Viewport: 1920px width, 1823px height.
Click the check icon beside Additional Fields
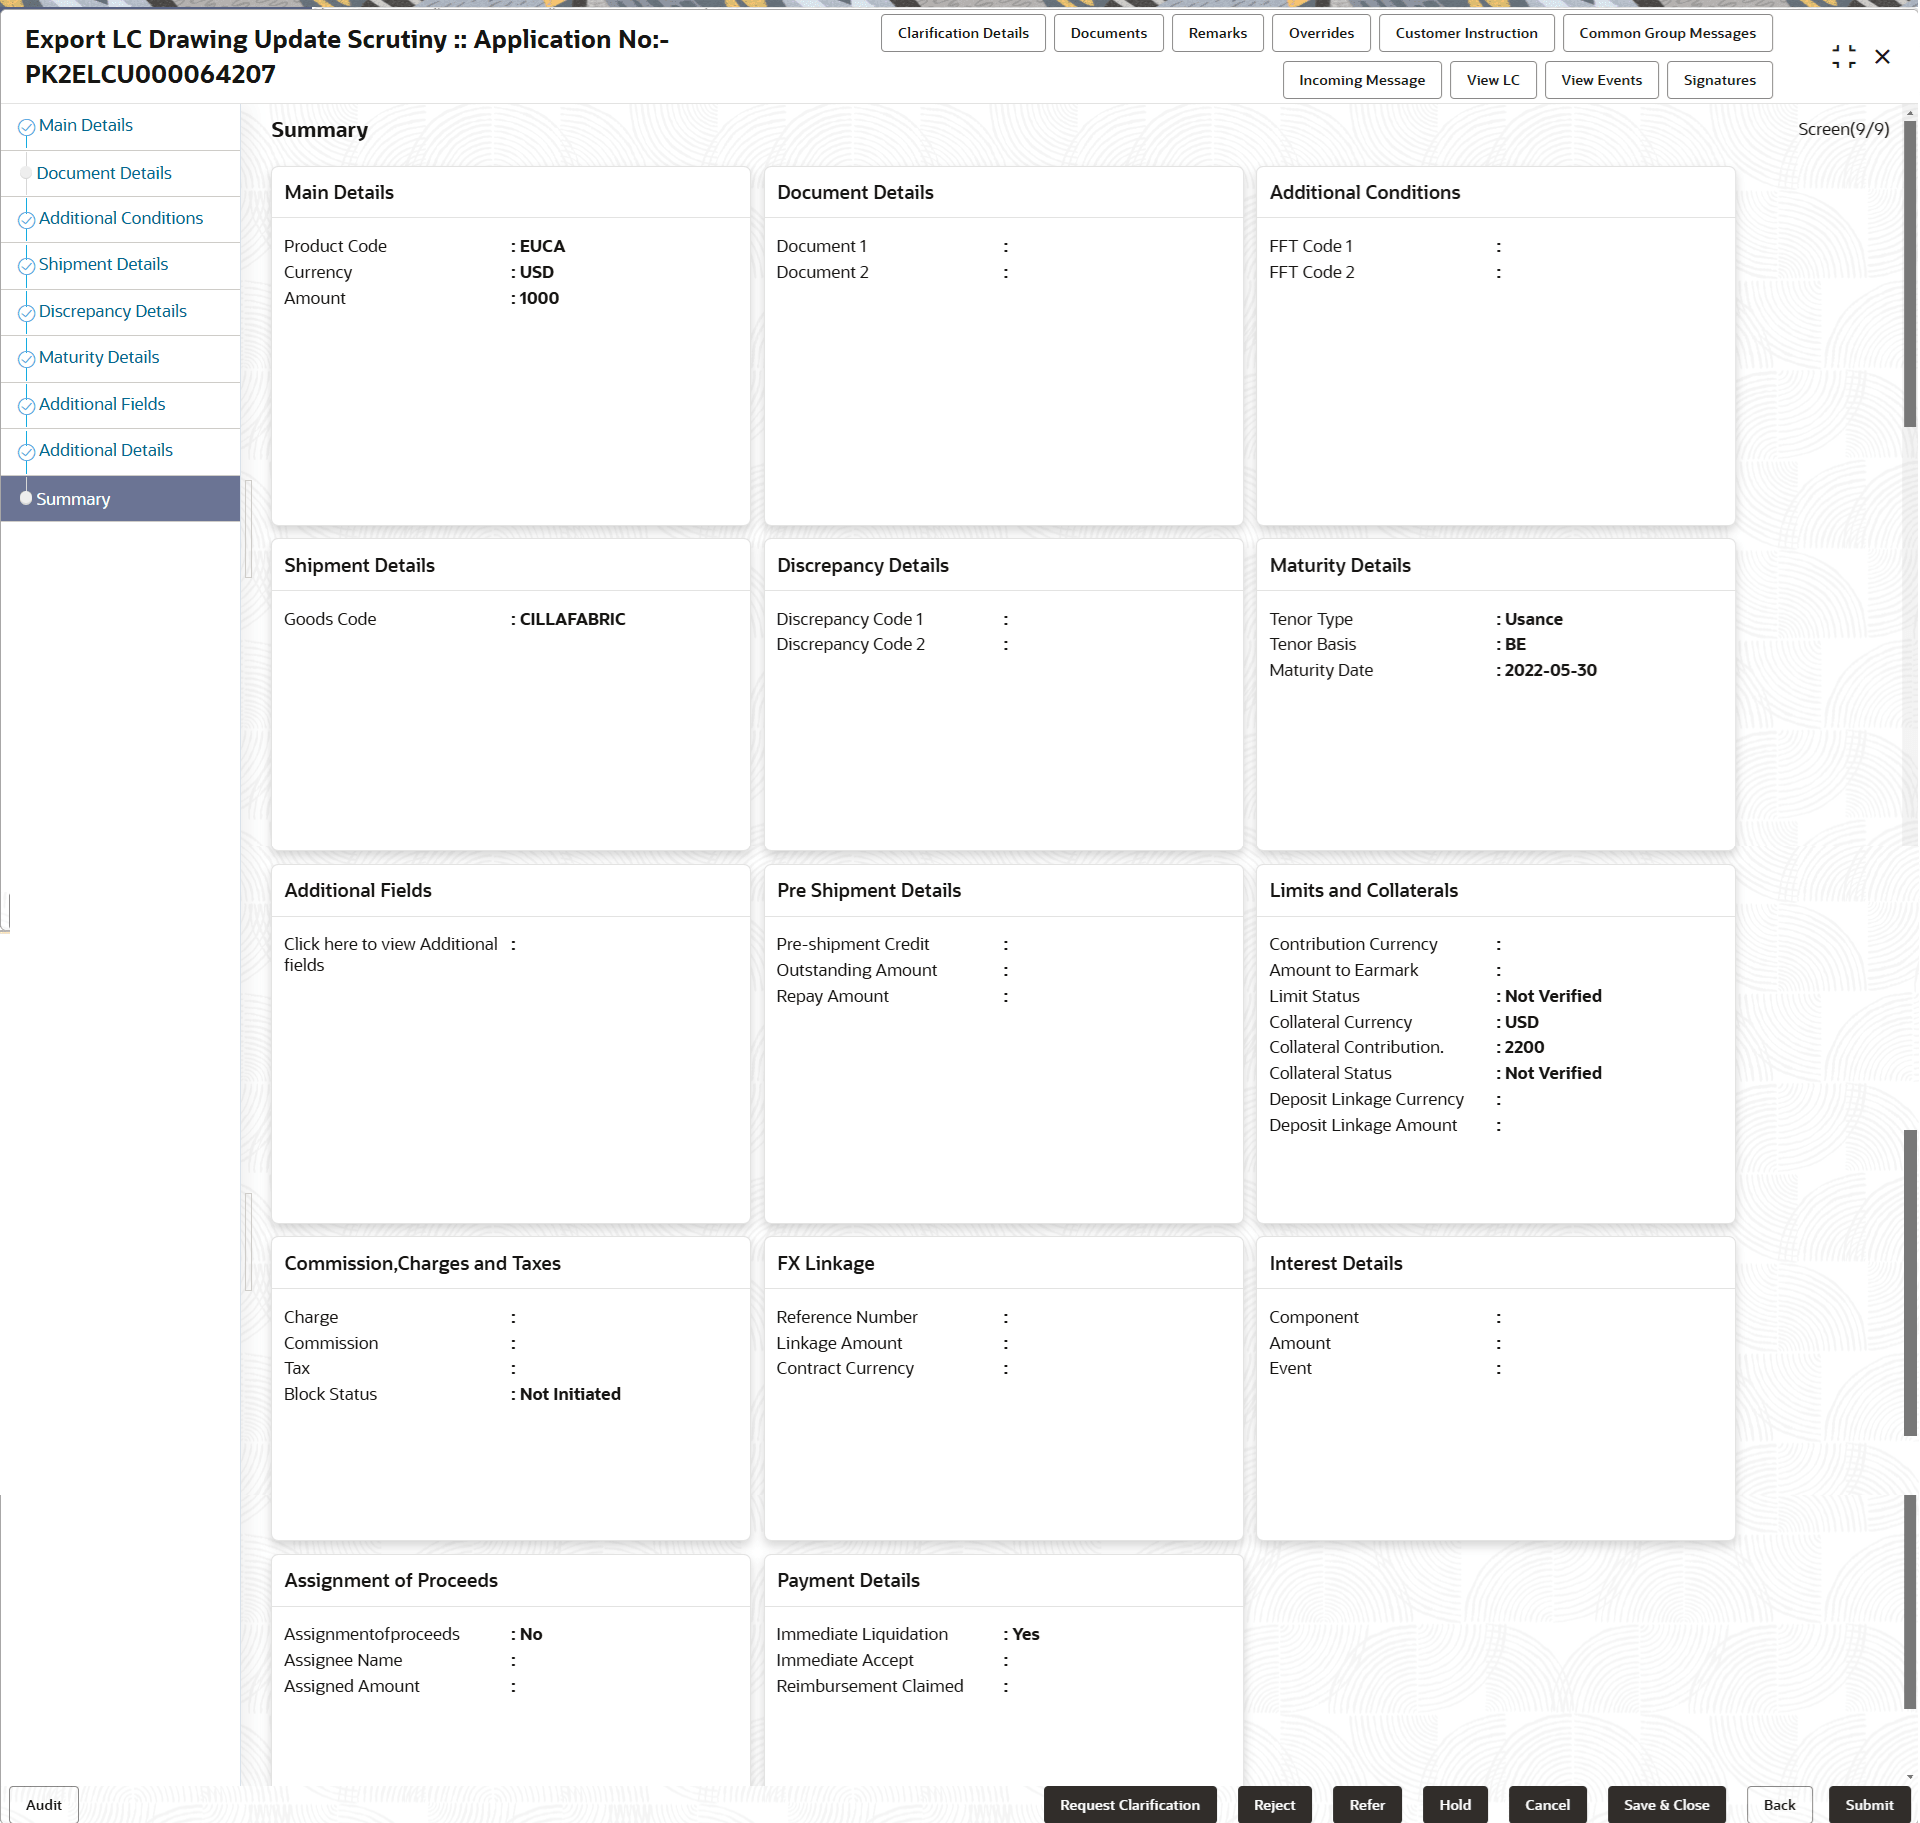pyautogui.click(x=25, y=405)
